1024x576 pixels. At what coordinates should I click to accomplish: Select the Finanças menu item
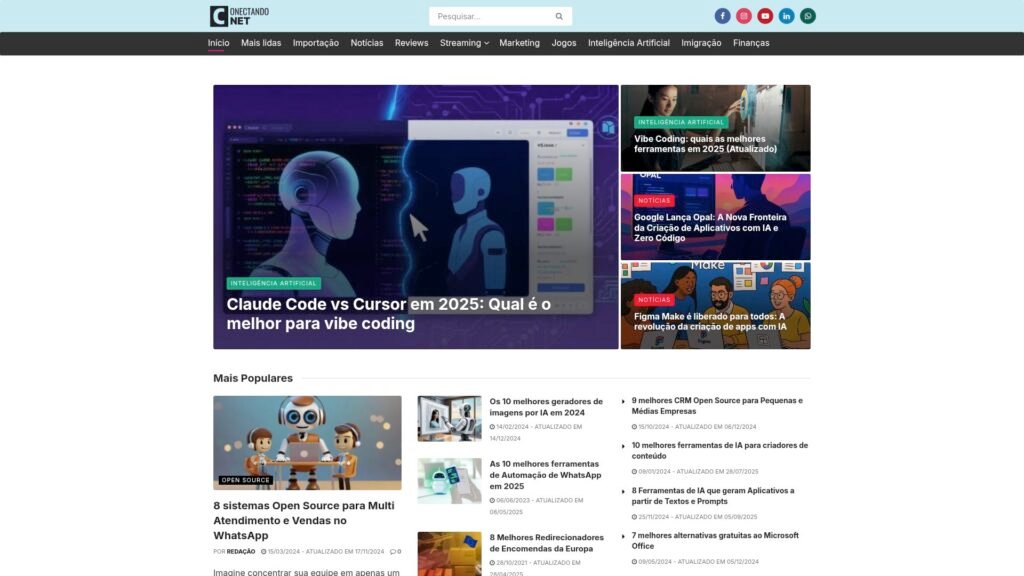pos(751,43)
